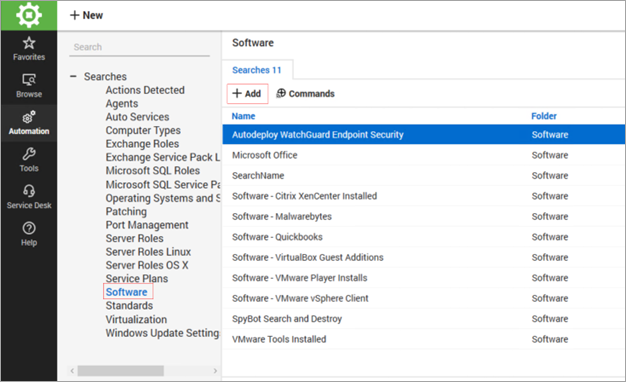Viewport: 626px width, 382px height.
Task: Open Favorites in the sidebar
Action: pos(29,49)
